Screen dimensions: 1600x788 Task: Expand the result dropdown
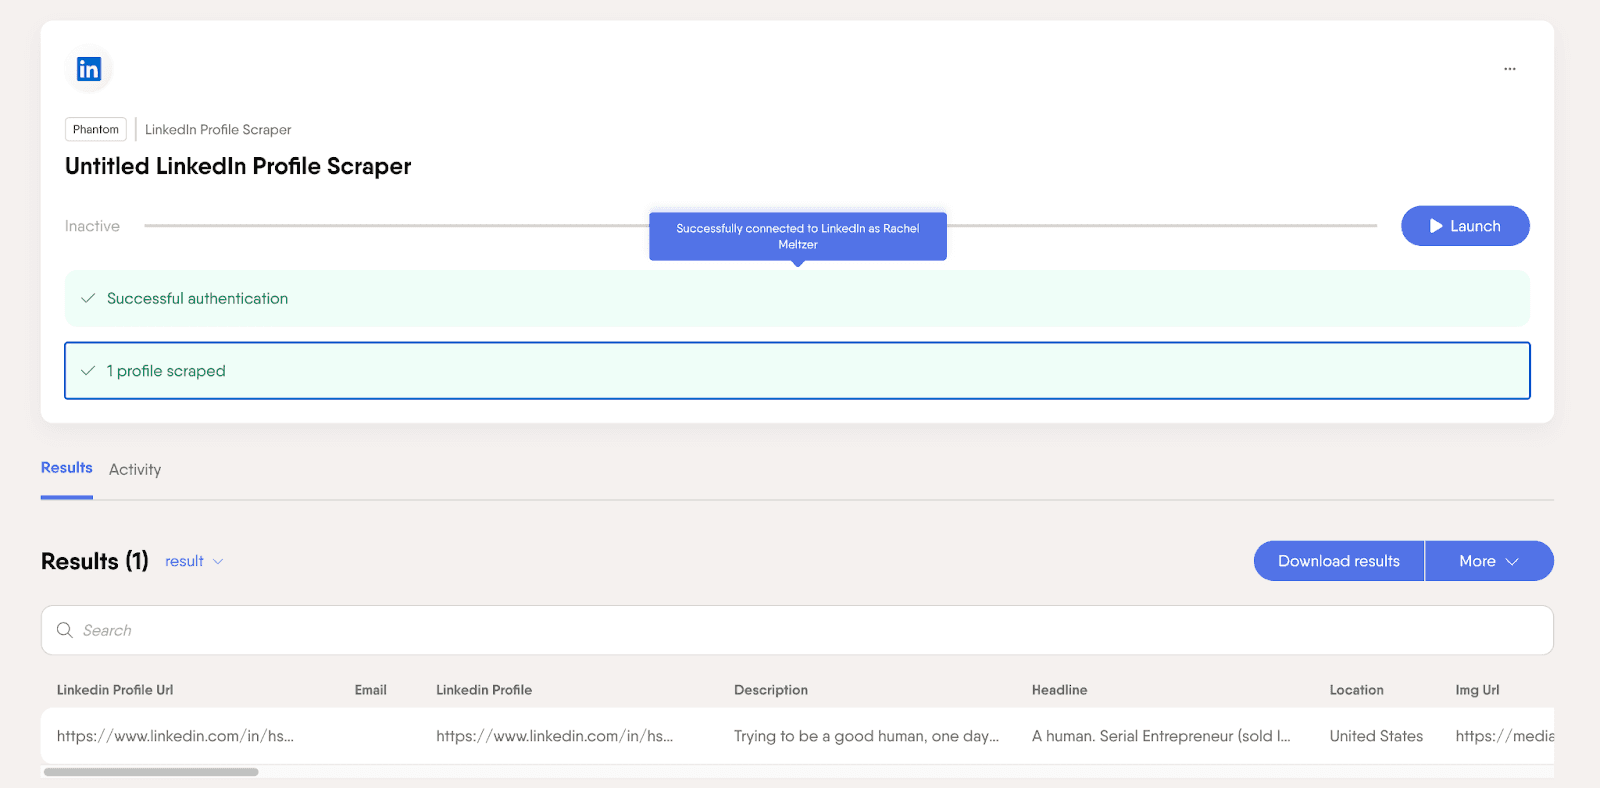click(194, 561)
